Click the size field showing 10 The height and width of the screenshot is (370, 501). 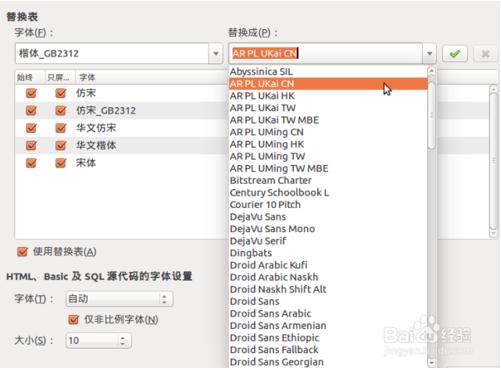92,340
